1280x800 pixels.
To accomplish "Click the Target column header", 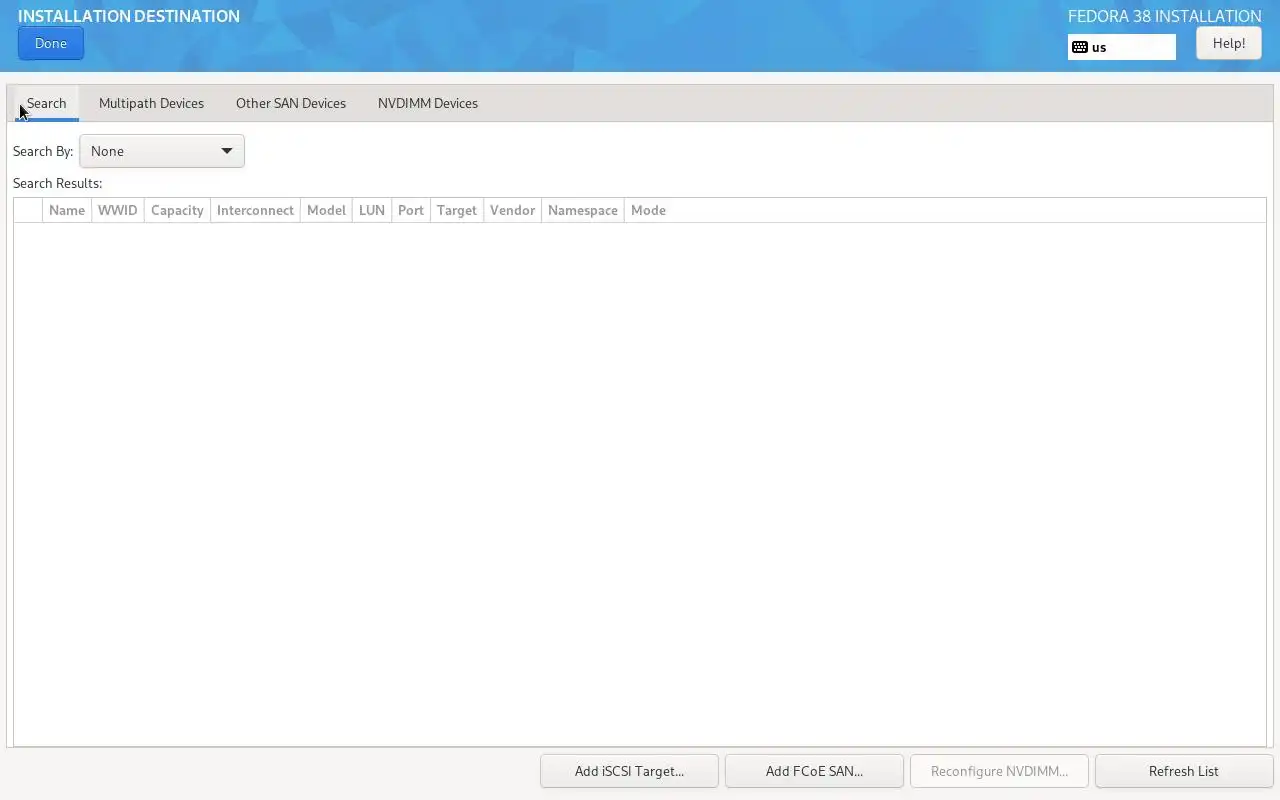I will coord(457,210).
